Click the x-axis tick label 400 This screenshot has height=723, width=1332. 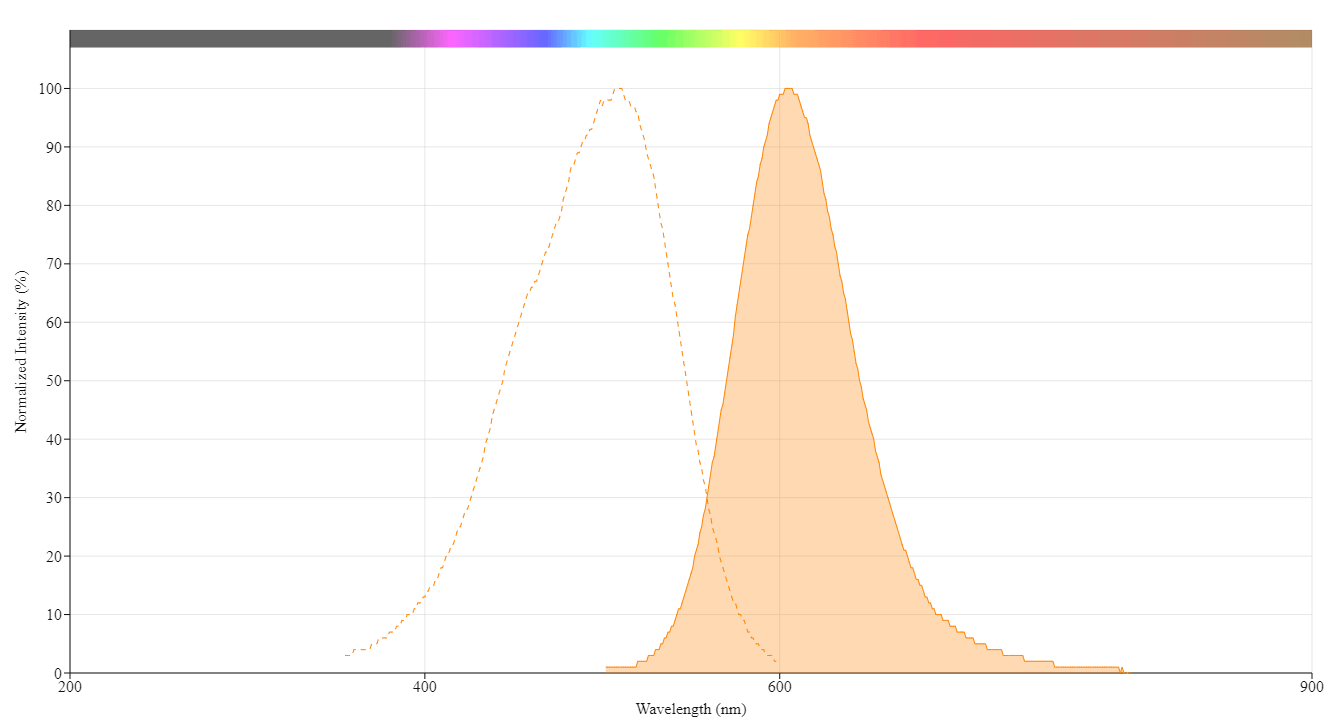click(425, 687)
